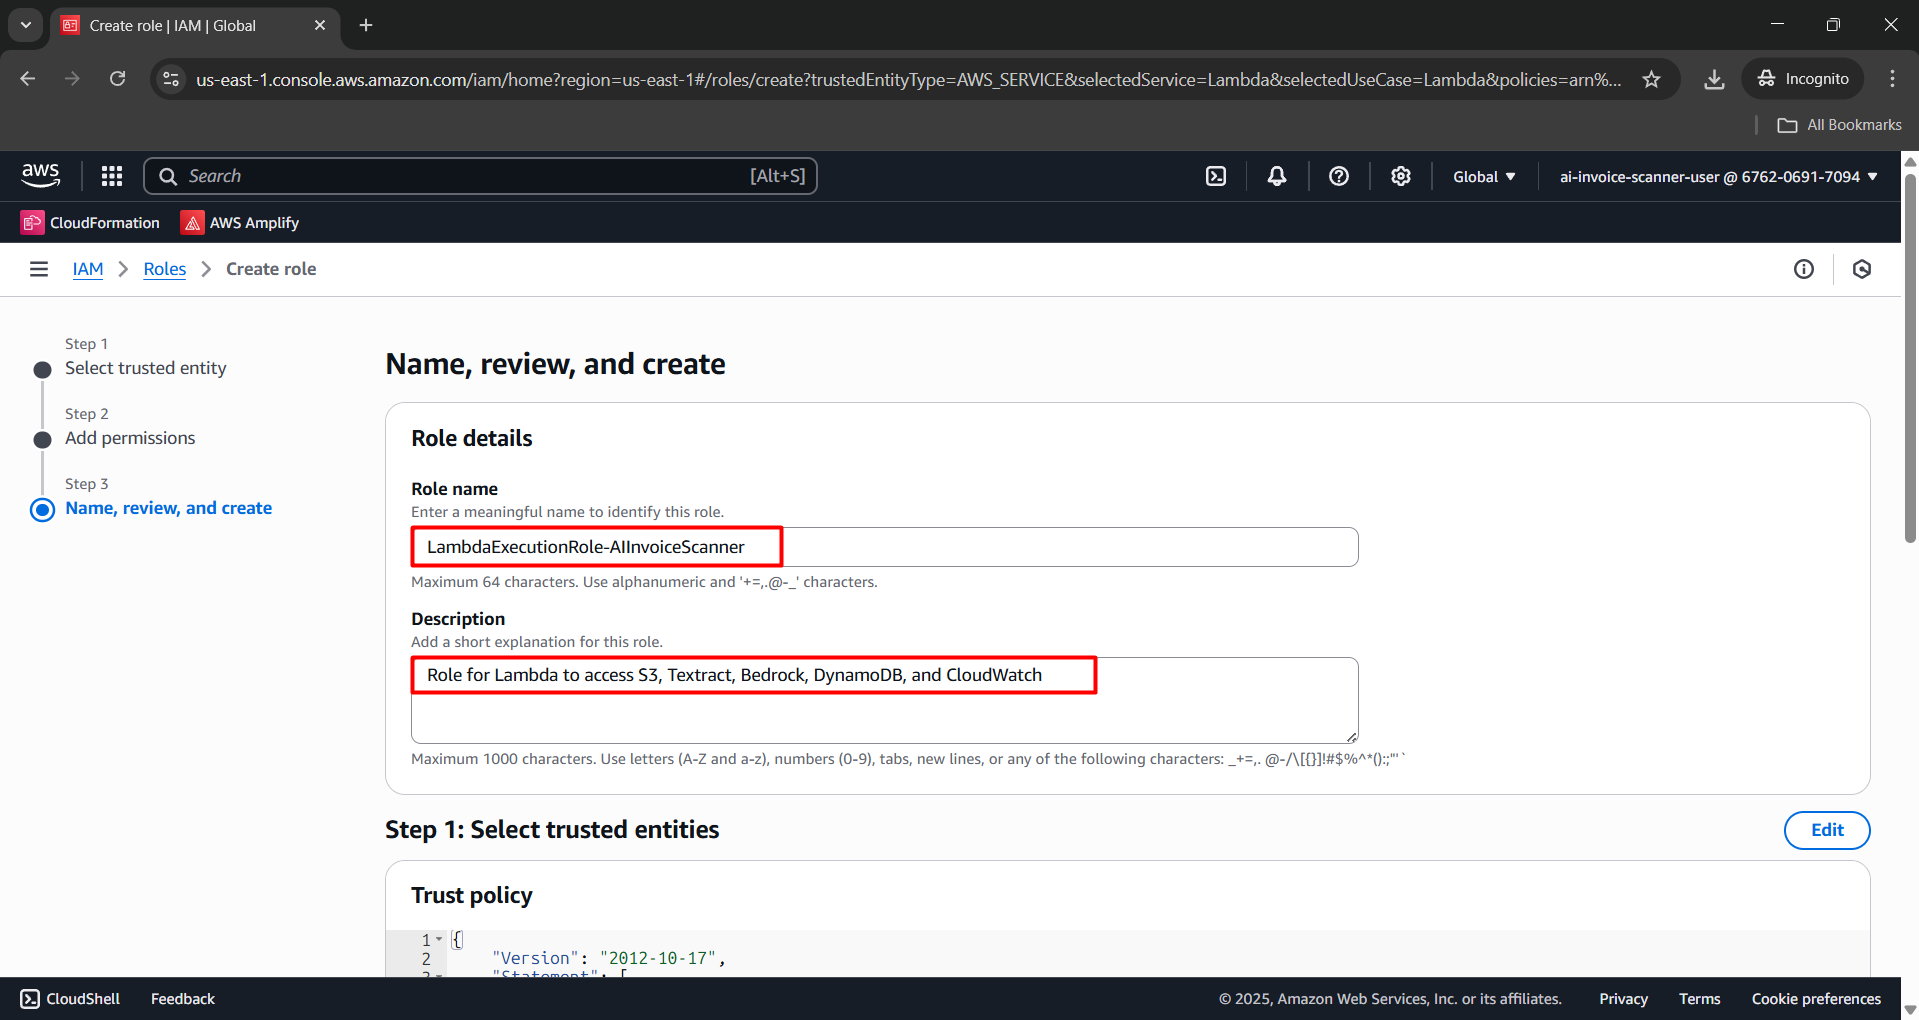Toggle the side navigation hamburger menu
This screenshot has width=1919, height=1020.
39,269
